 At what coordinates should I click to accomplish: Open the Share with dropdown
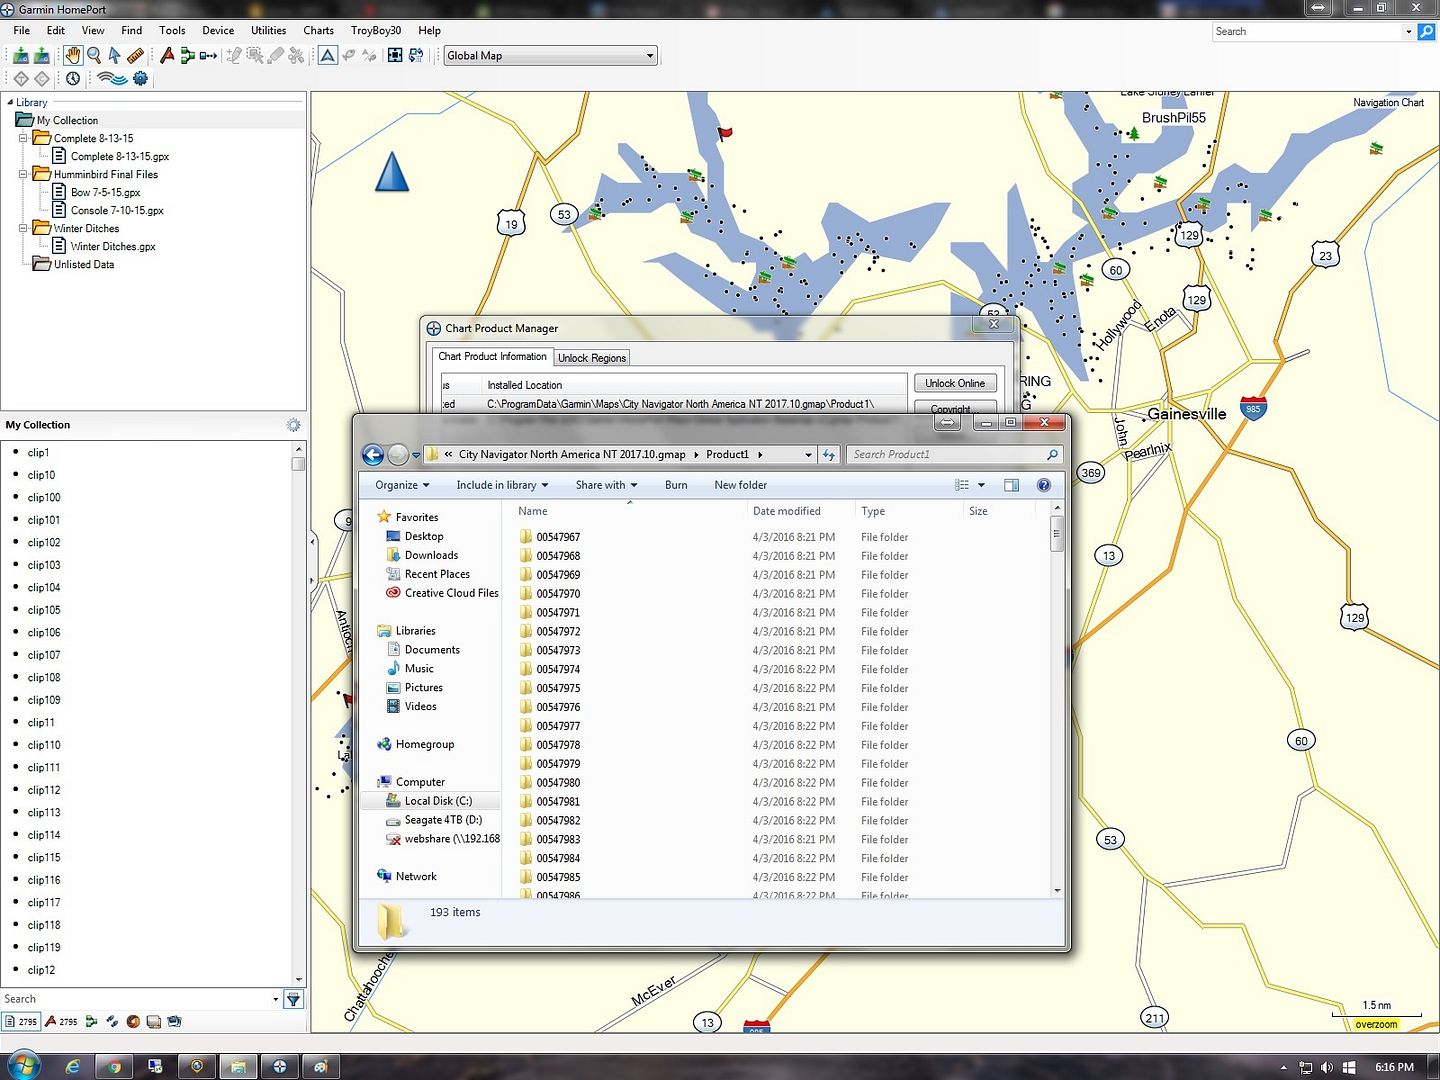606,485
